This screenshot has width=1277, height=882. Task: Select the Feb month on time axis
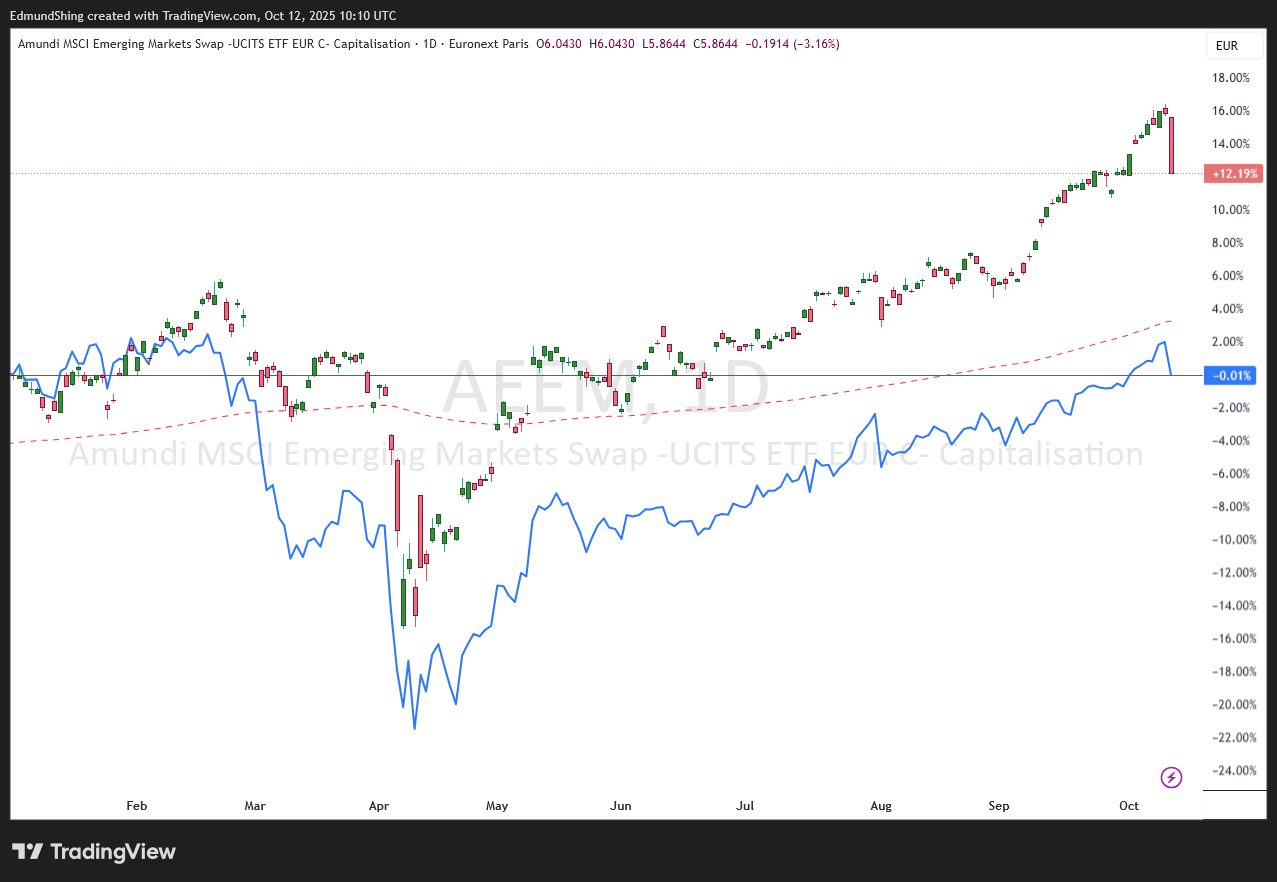(x=137, y=805)
